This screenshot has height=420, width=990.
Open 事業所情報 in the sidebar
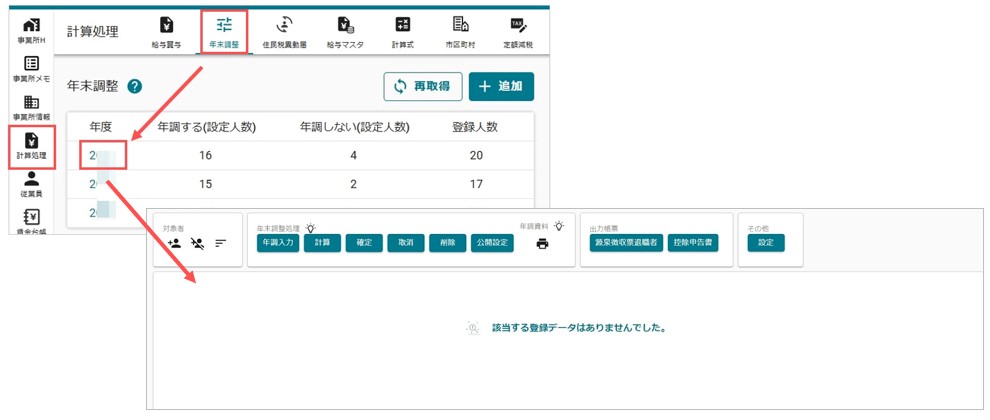click(x=32, y=107)
